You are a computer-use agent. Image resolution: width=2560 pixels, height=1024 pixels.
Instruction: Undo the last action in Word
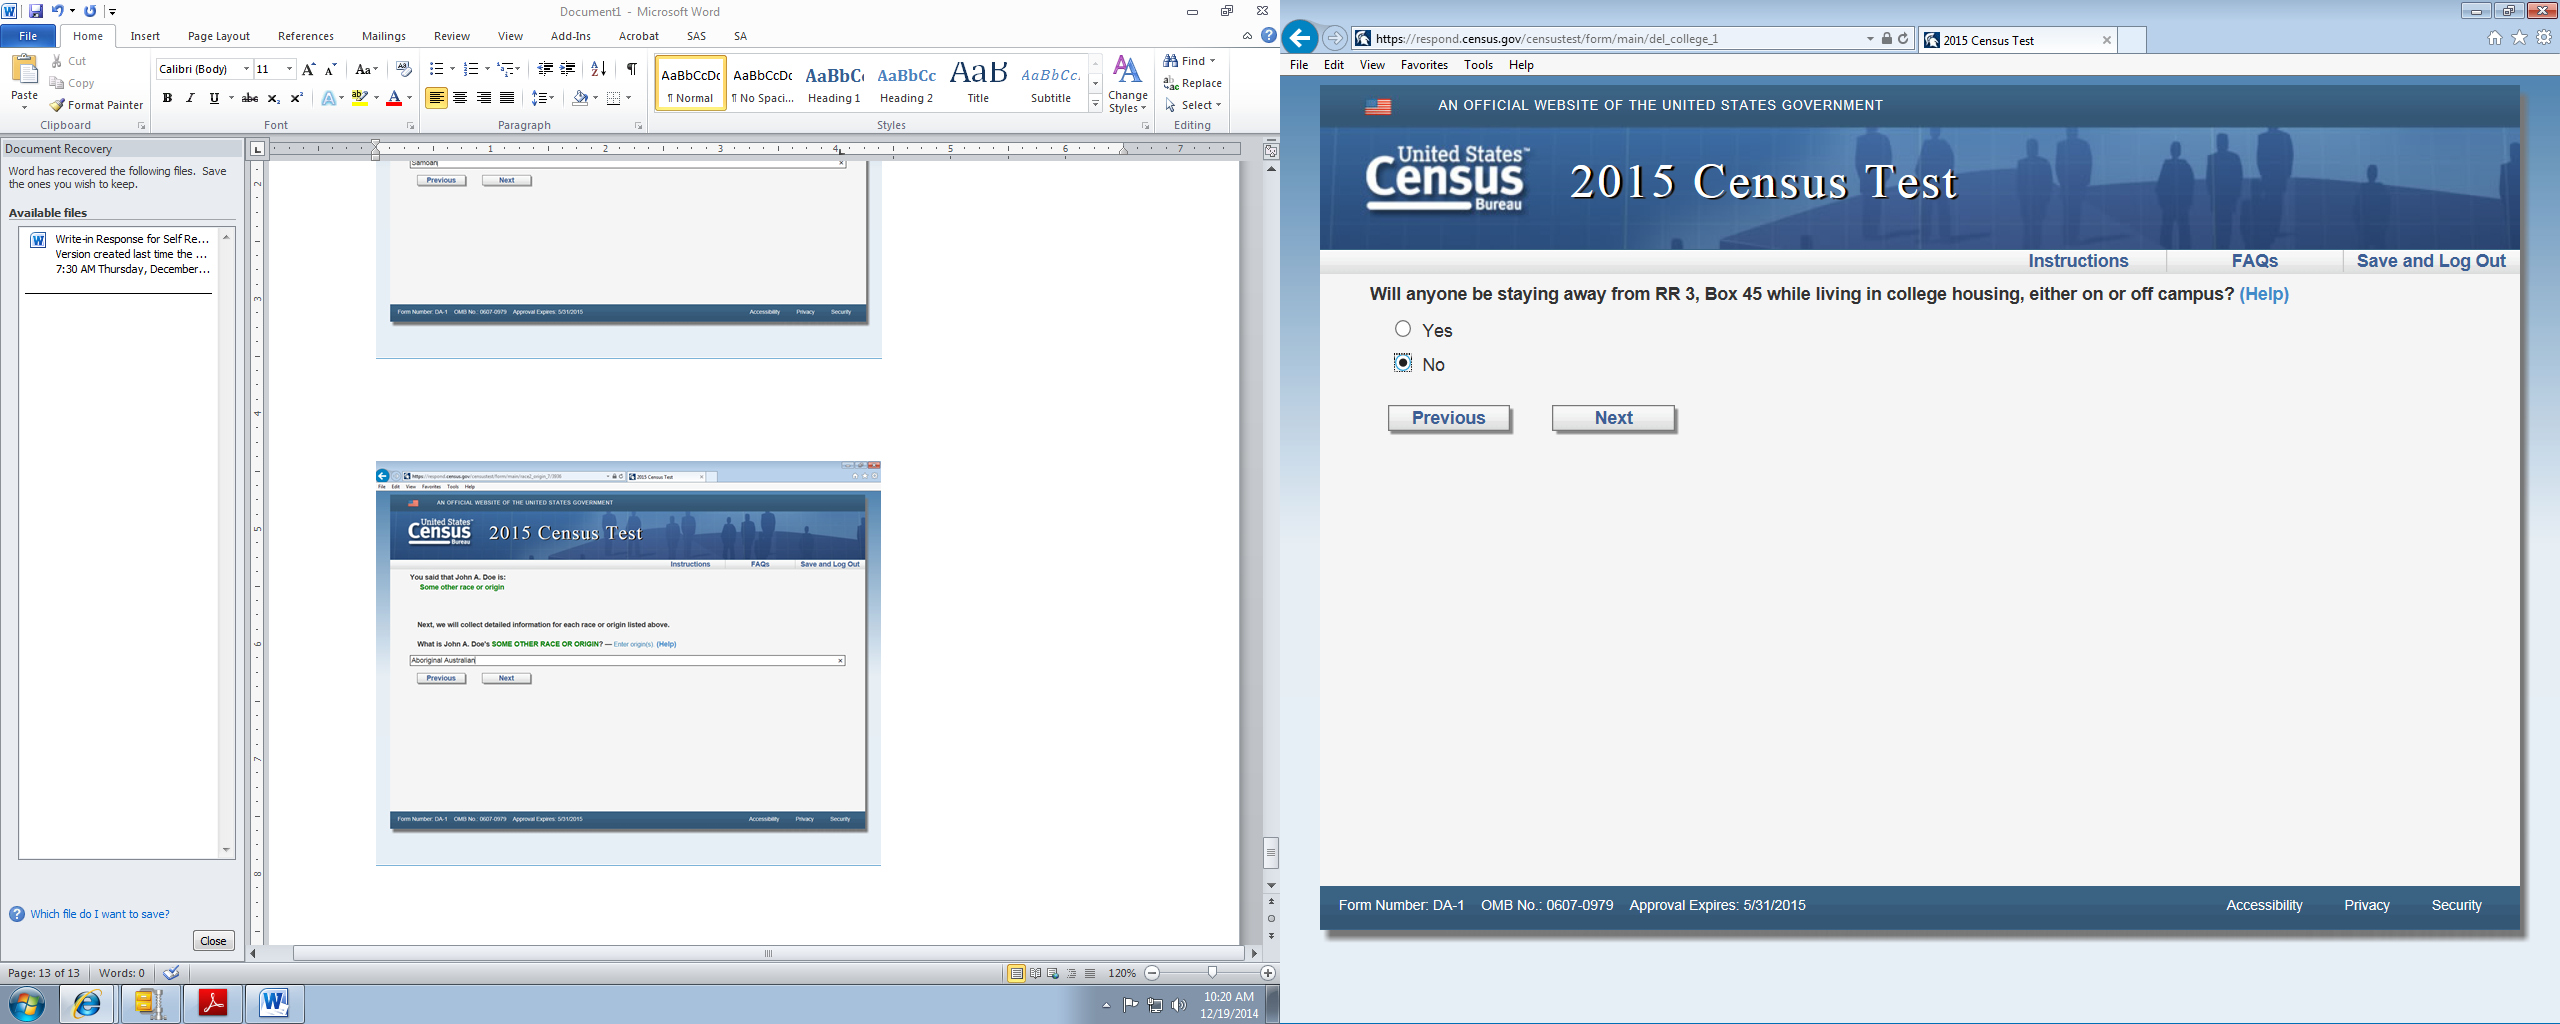click(x=57, y=11)
